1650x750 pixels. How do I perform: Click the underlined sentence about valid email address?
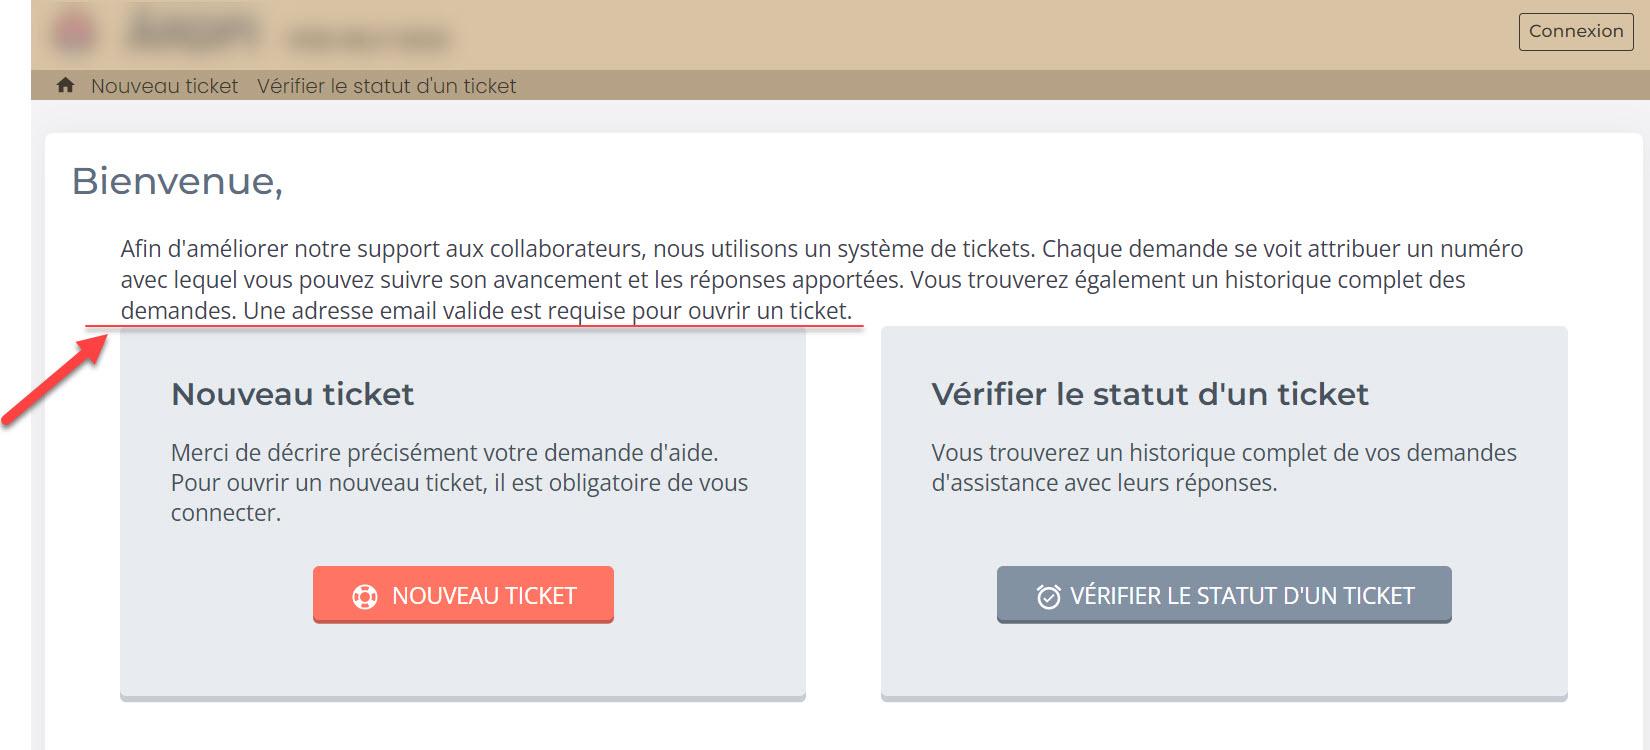[x=547, y=311]
